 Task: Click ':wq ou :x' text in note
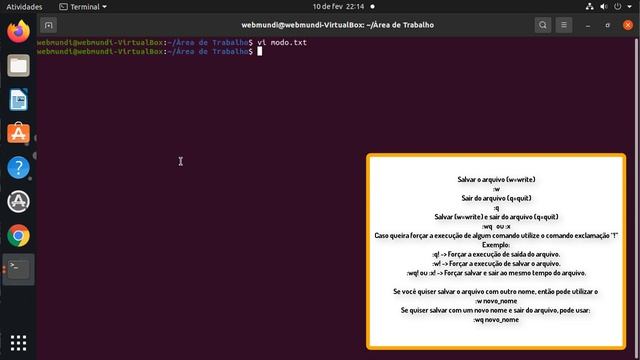(496, 226)
